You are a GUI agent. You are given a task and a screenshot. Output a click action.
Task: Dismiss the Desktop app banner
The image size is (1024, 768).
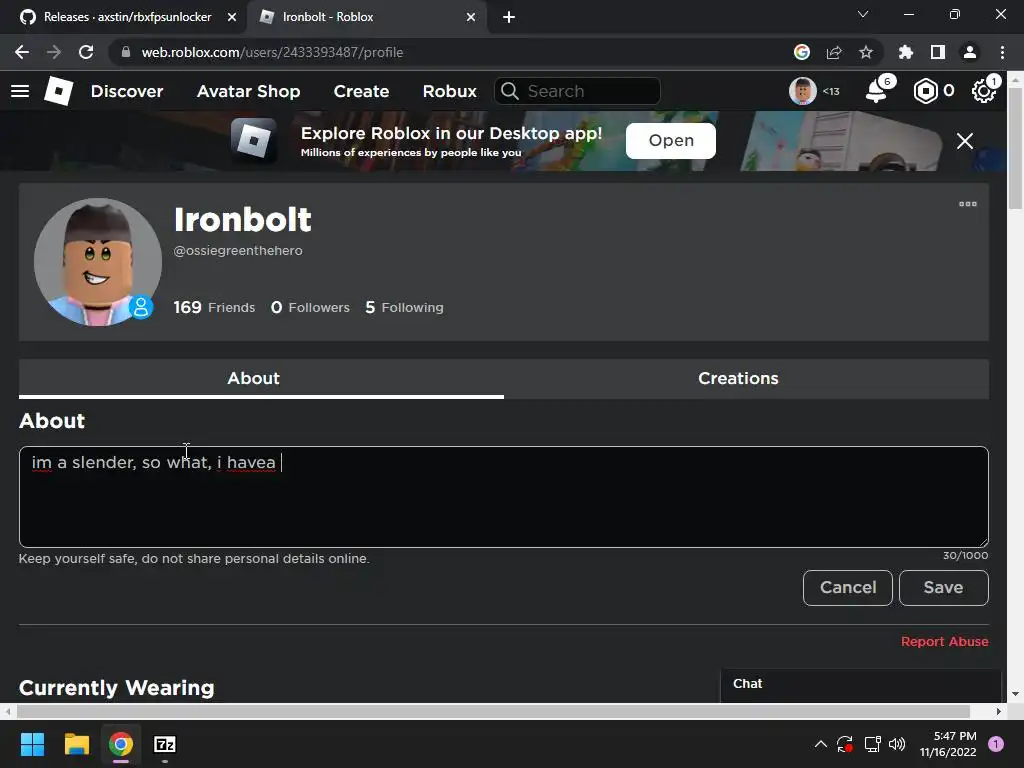point(965,141)
